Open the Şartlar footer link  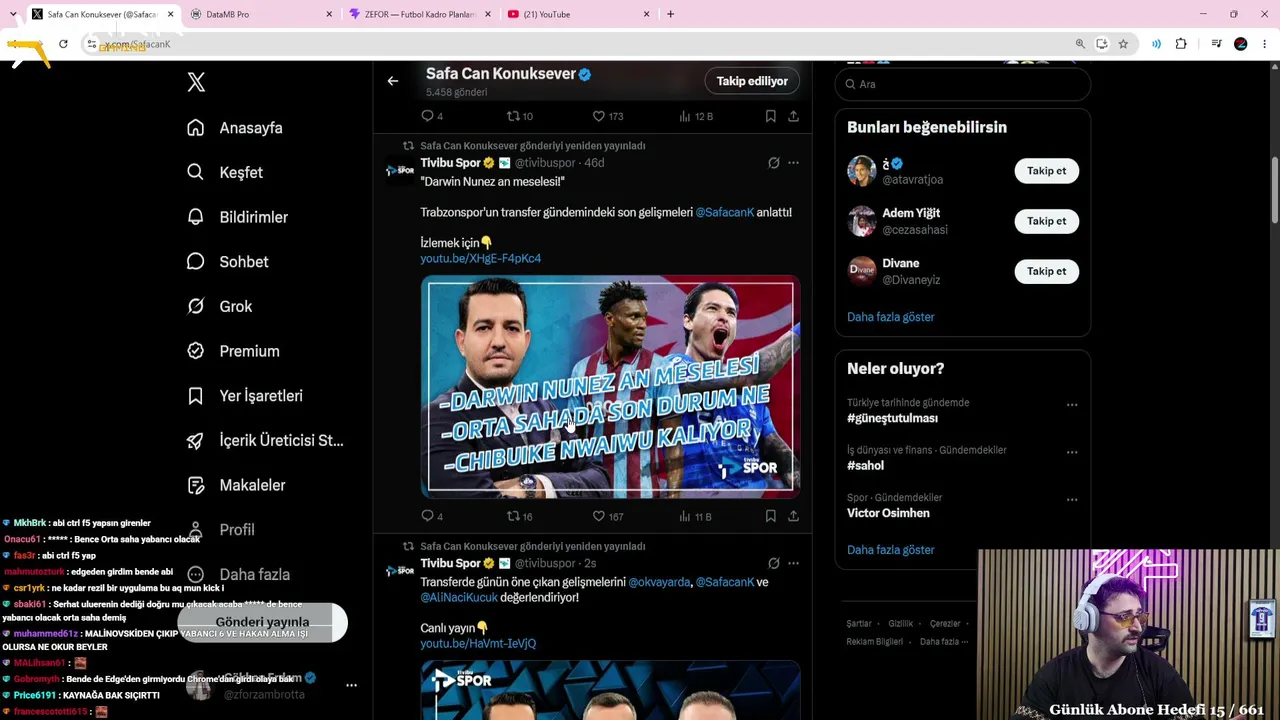point(859,624)
